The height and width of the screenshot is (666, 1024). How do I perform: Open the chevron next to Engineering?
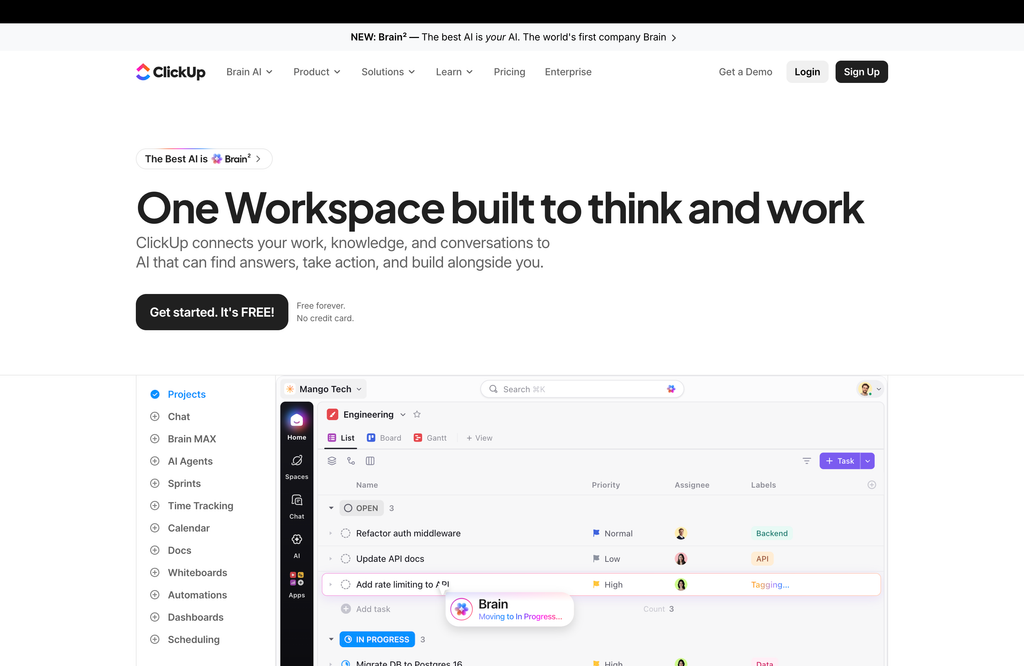click(x=403, y=415)
